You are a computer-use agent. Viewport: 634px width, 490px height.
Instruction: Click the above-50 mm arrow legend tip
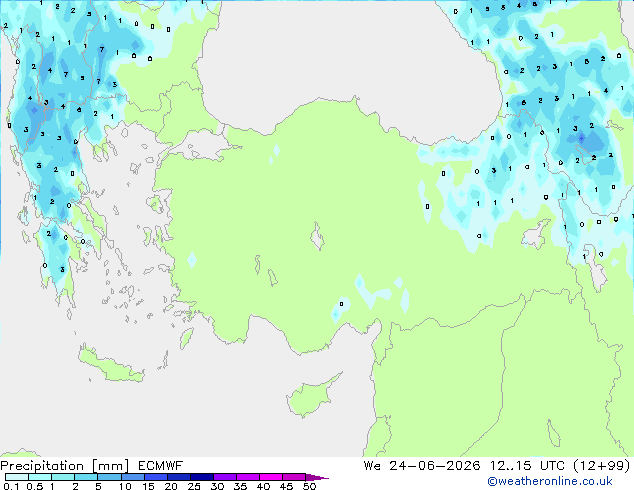coord(317,477)
